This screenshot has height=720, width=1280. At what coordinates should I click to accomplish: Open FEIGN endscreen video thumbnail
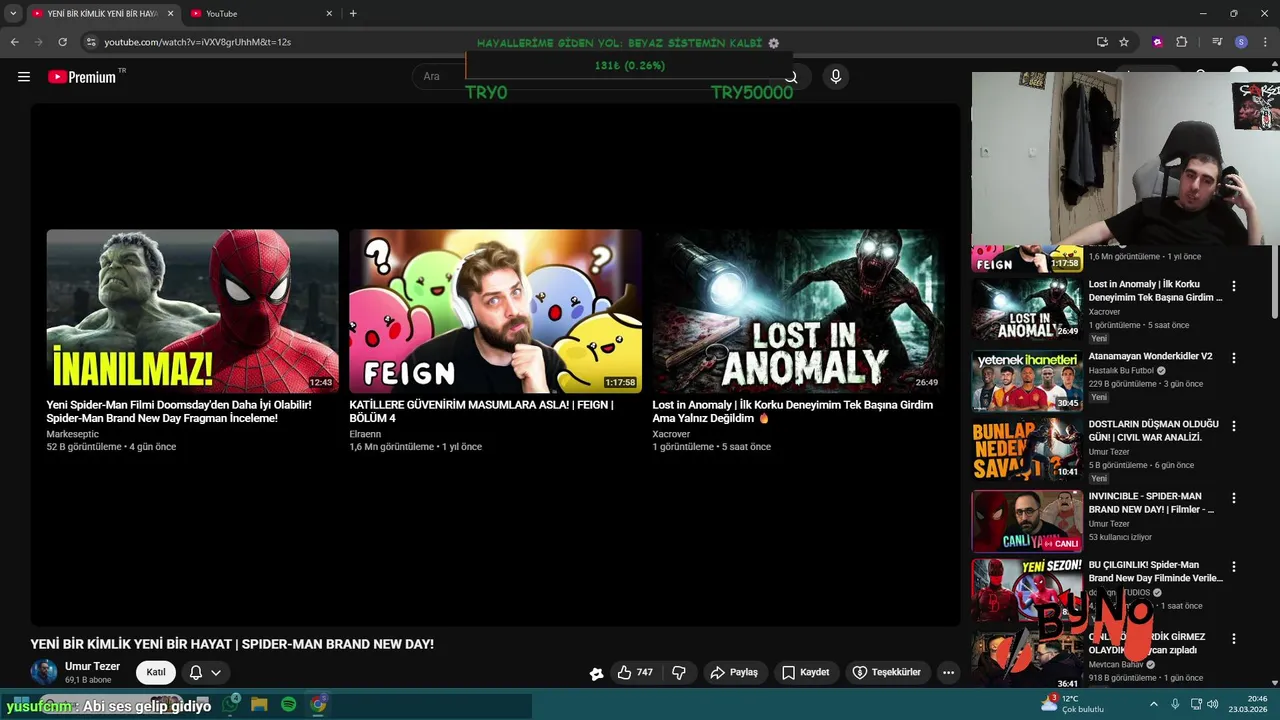[x=495, y=311]
